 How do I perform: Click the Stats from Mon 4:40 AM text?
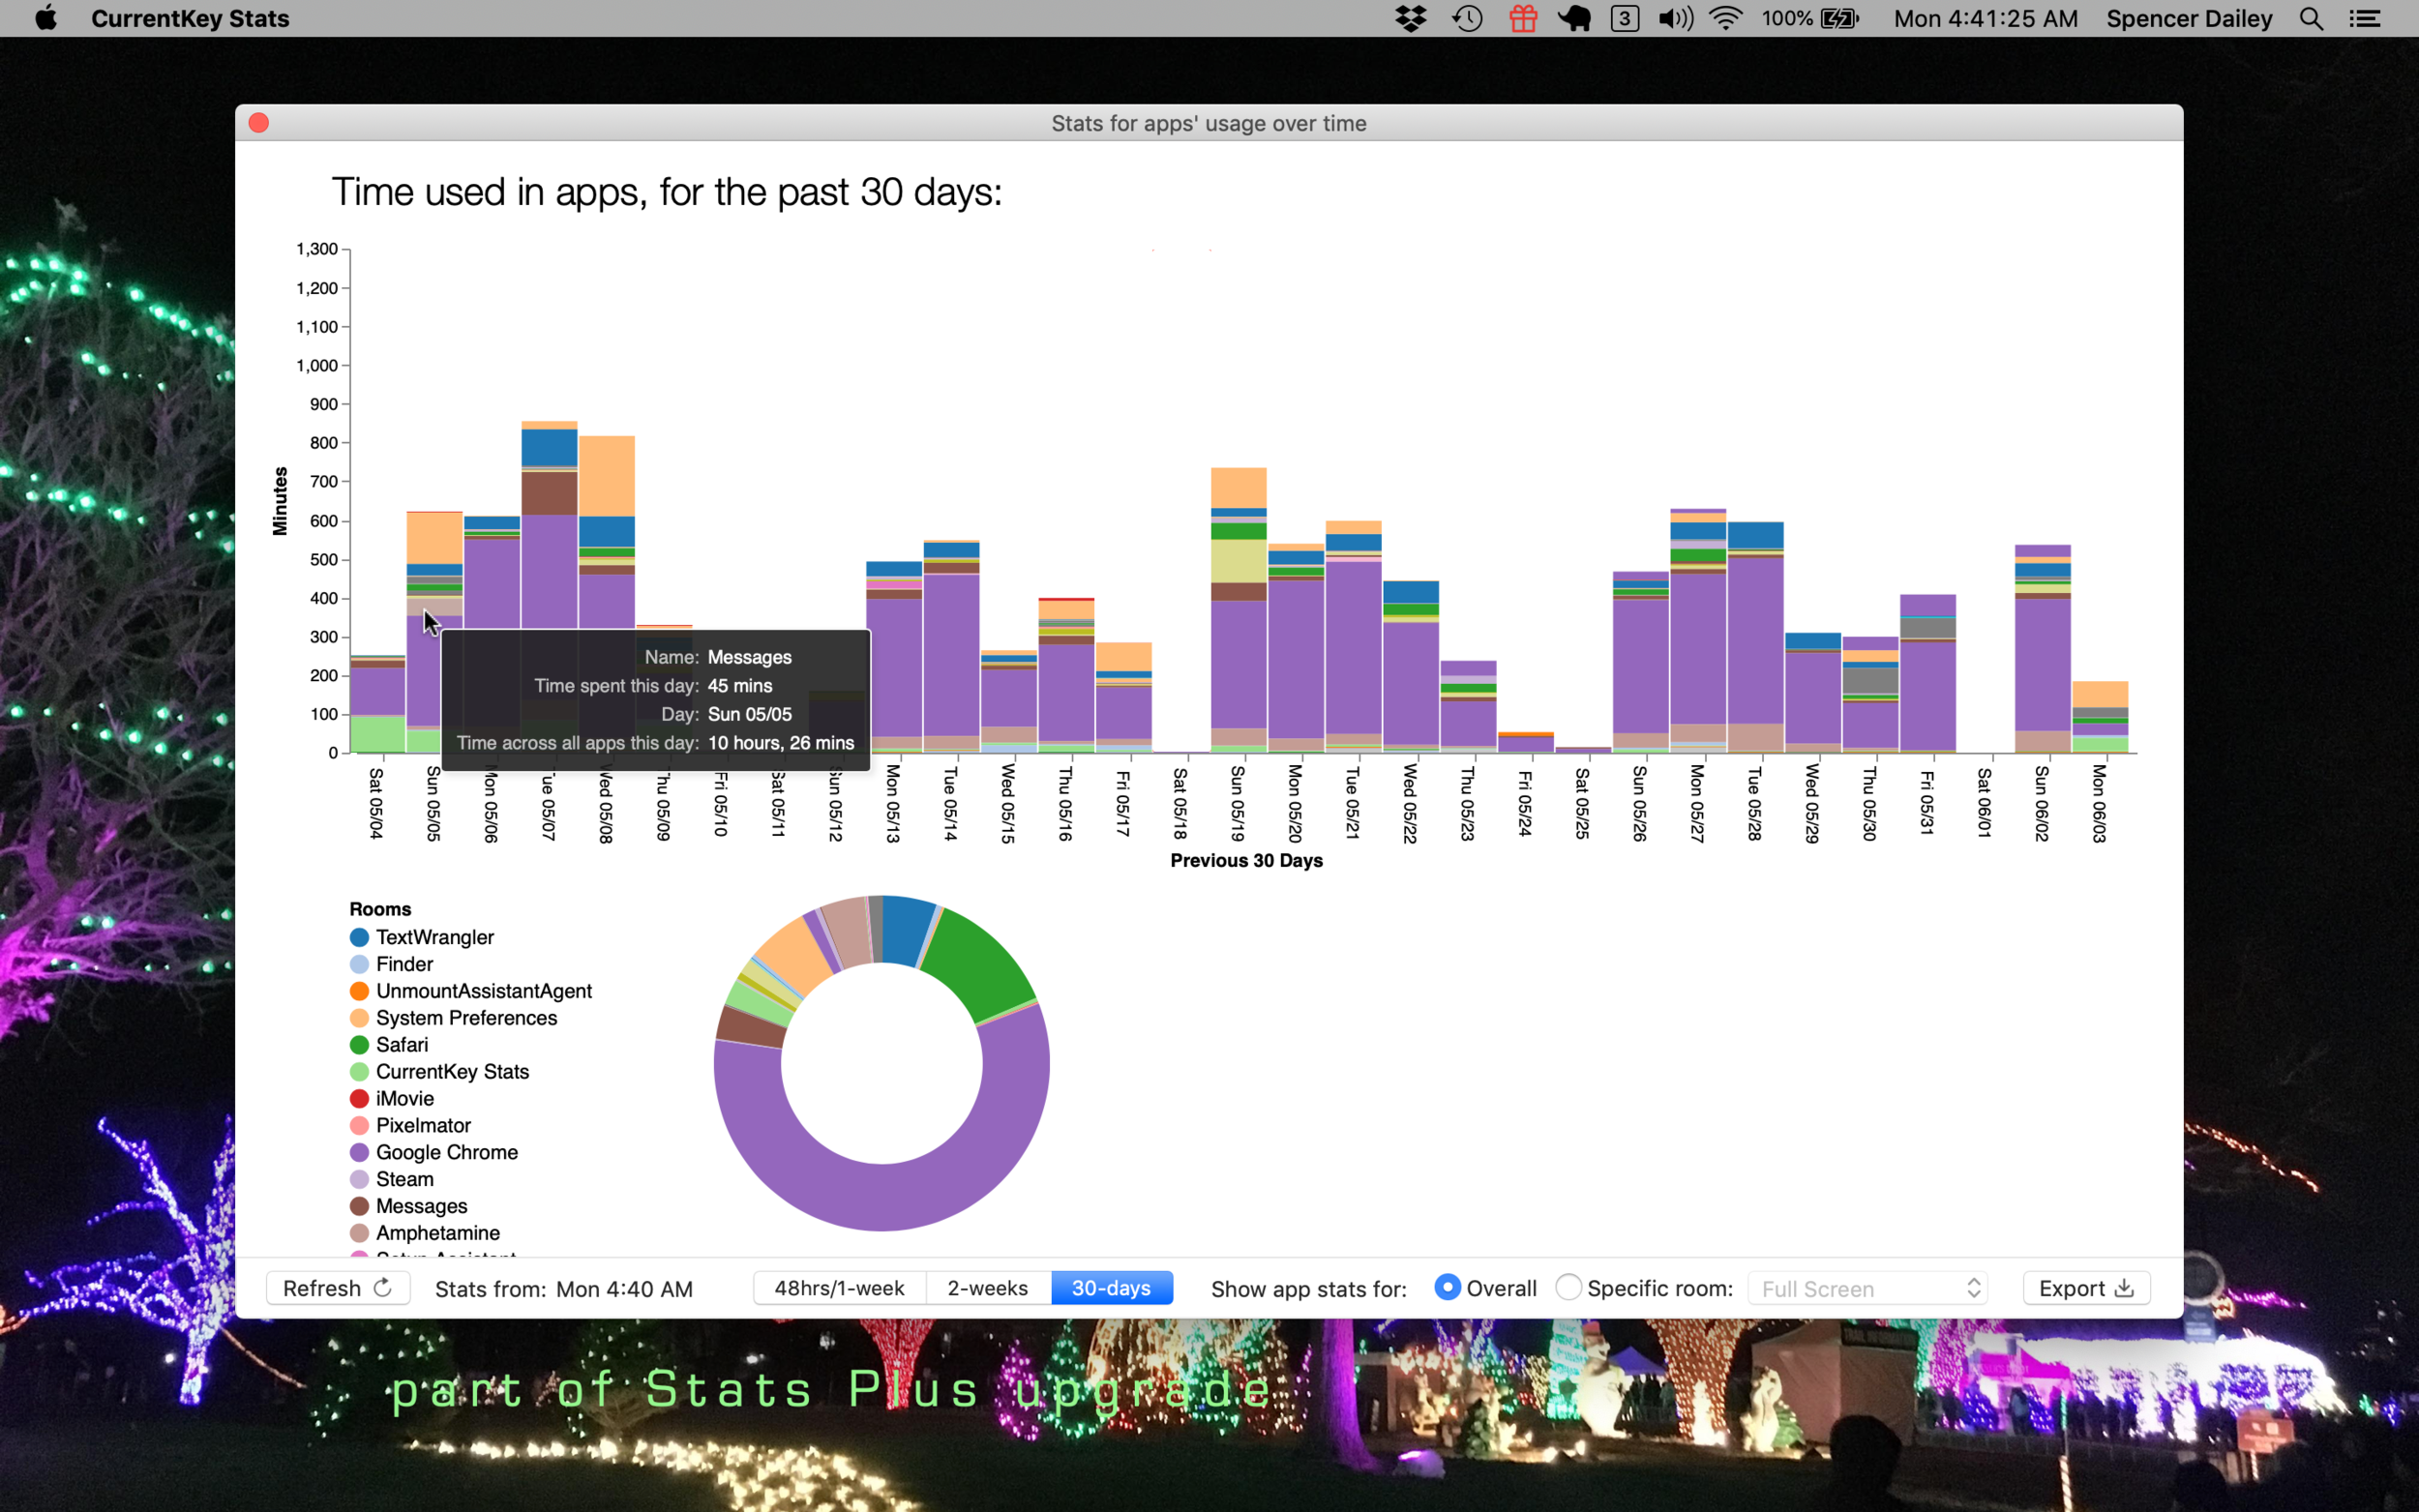[563, 1289]
